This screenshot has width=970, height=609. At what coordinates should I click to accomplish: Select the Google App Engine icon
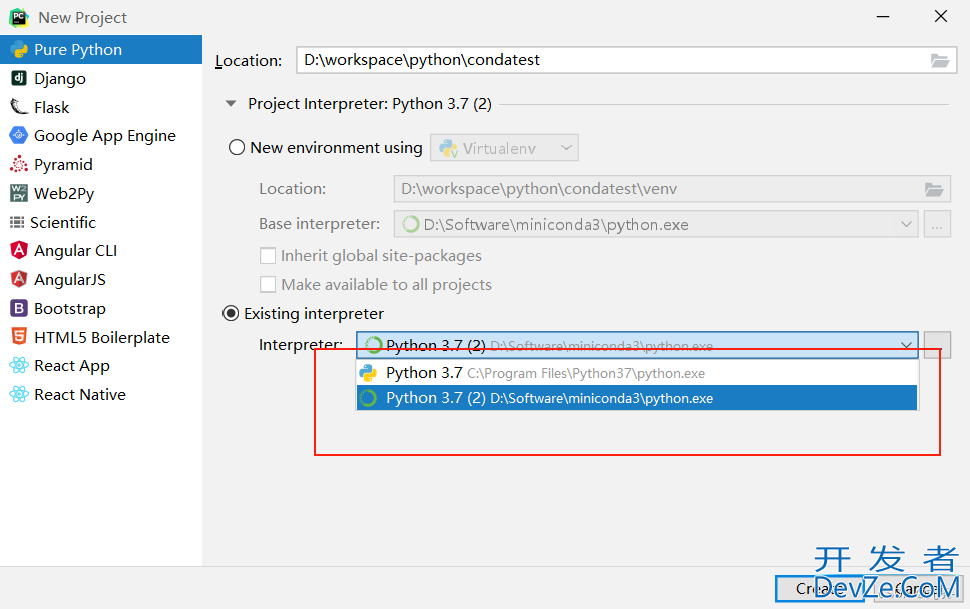pyautogui.click(x=19, y=135)
